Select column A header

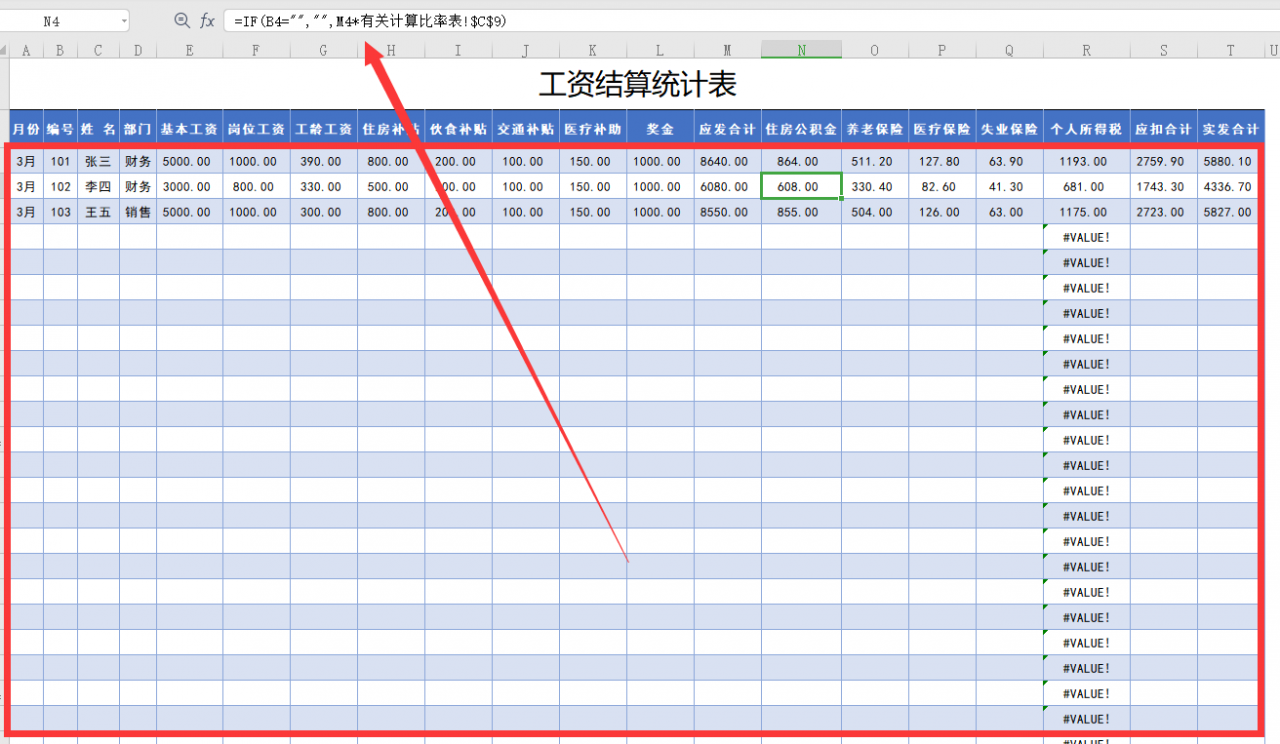point(25,48)
